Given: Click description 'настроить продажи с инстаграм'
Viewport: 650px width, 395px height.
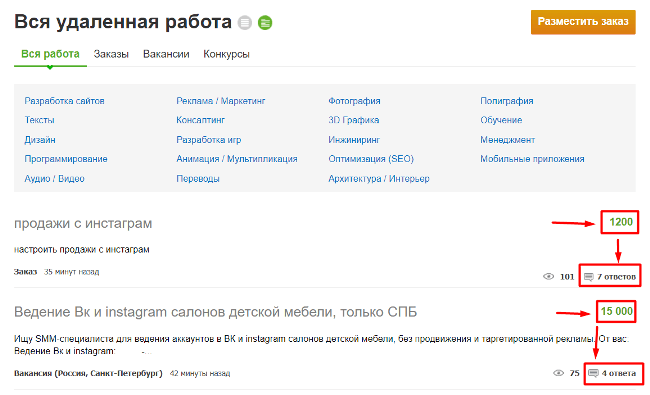Looking at the screenshot, I should tap(82, 250).
